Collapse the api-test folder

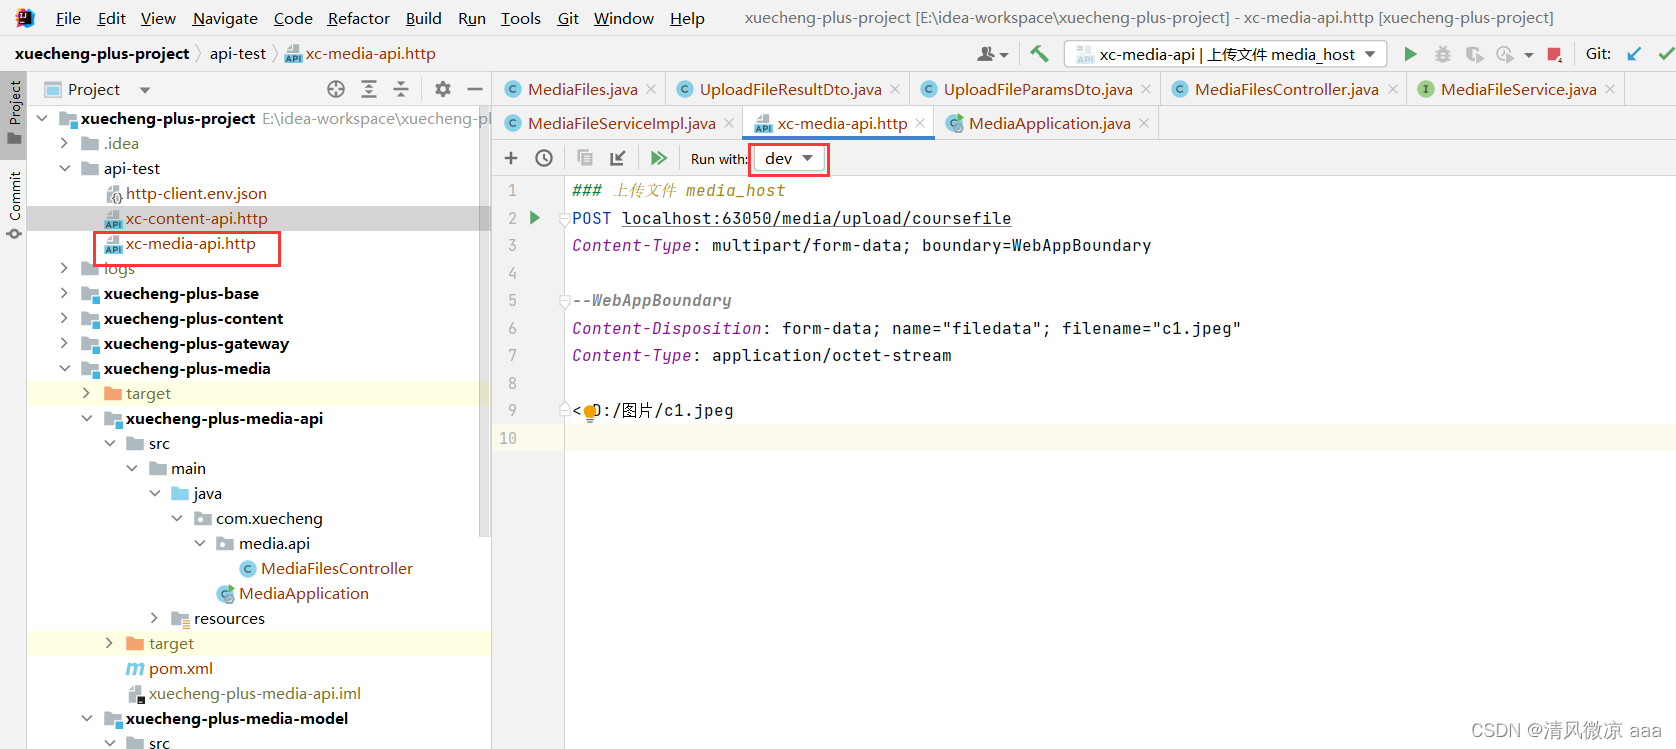click(x=65, y=168)
